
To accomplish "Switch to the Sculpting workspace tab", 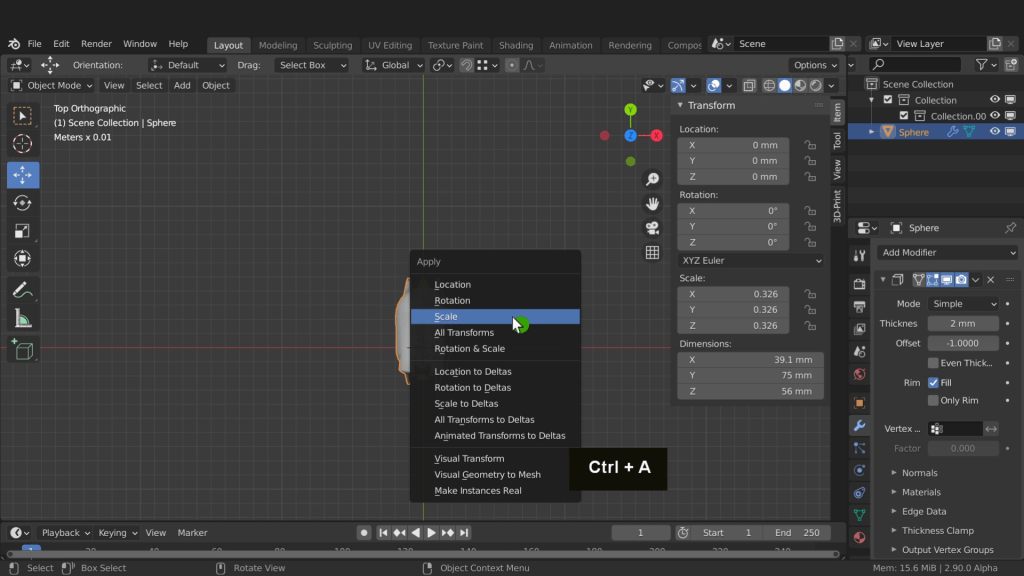I will tap(332, 45).
